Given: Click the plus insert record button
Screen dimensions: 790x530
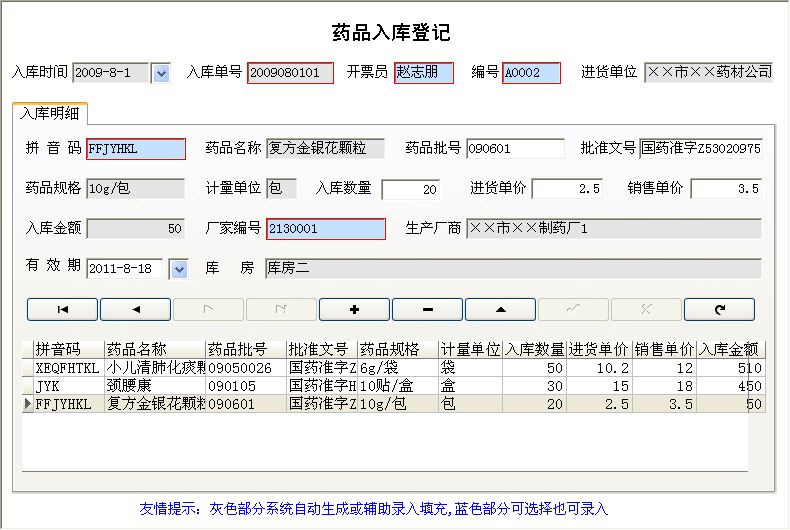Looking at the screenshot, I should point(354,309).
